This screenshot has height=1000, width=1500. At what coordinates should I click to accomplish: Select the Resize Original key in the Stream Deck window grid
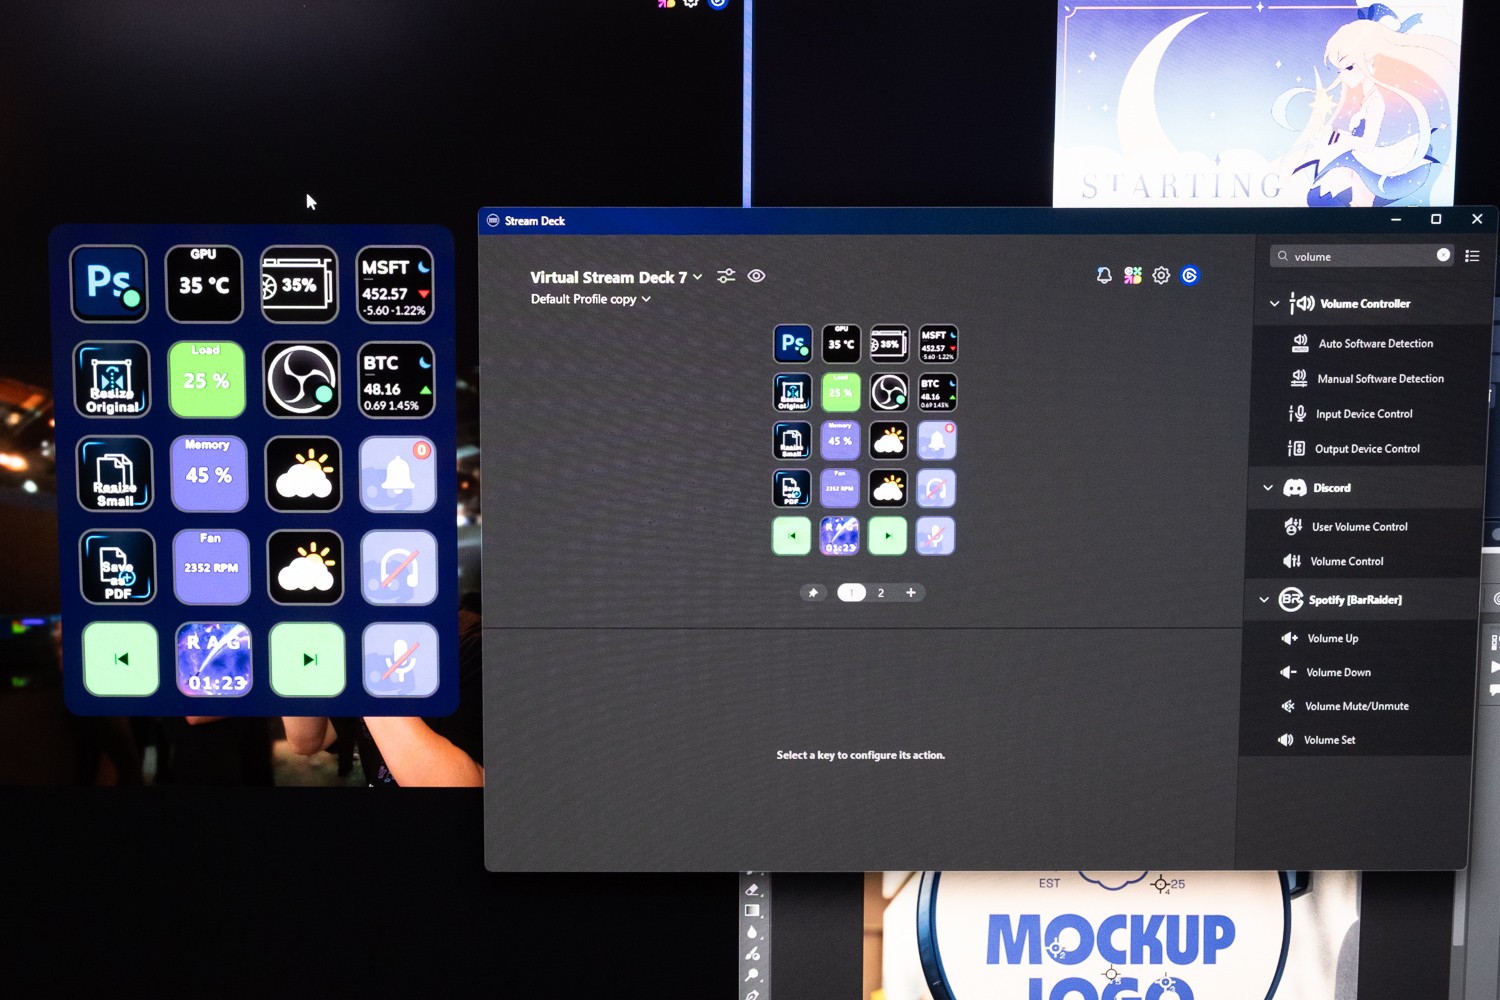pos(792,392)
